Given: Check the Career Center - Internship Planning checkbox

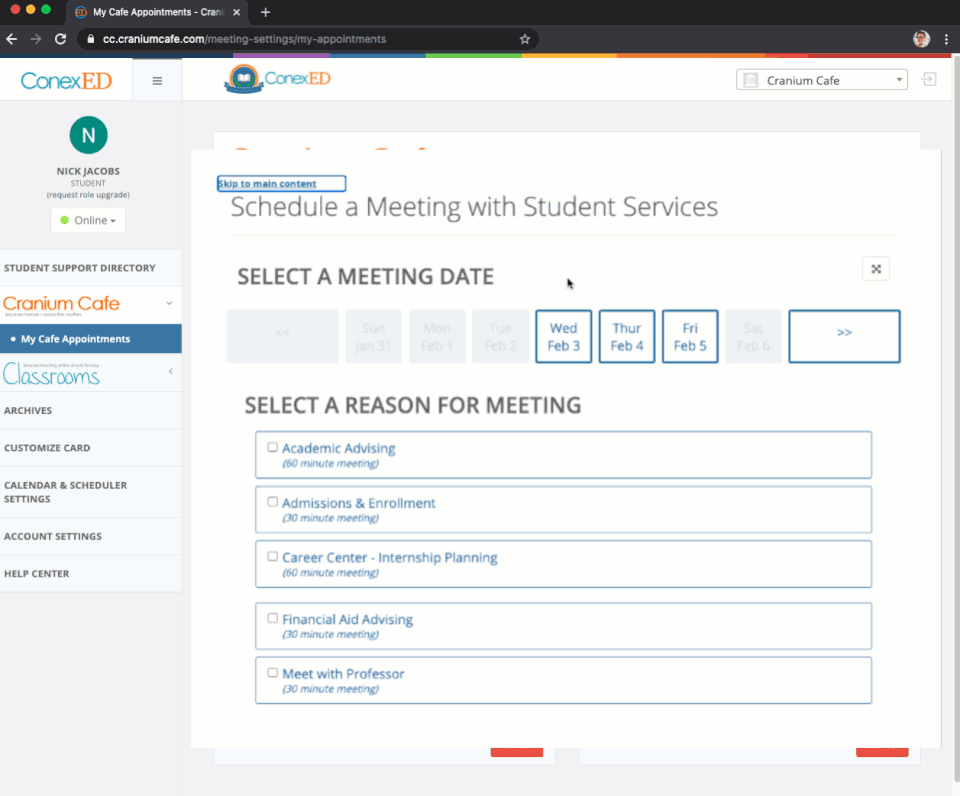Looking at the screenshot, I should [x=272, y=557].
